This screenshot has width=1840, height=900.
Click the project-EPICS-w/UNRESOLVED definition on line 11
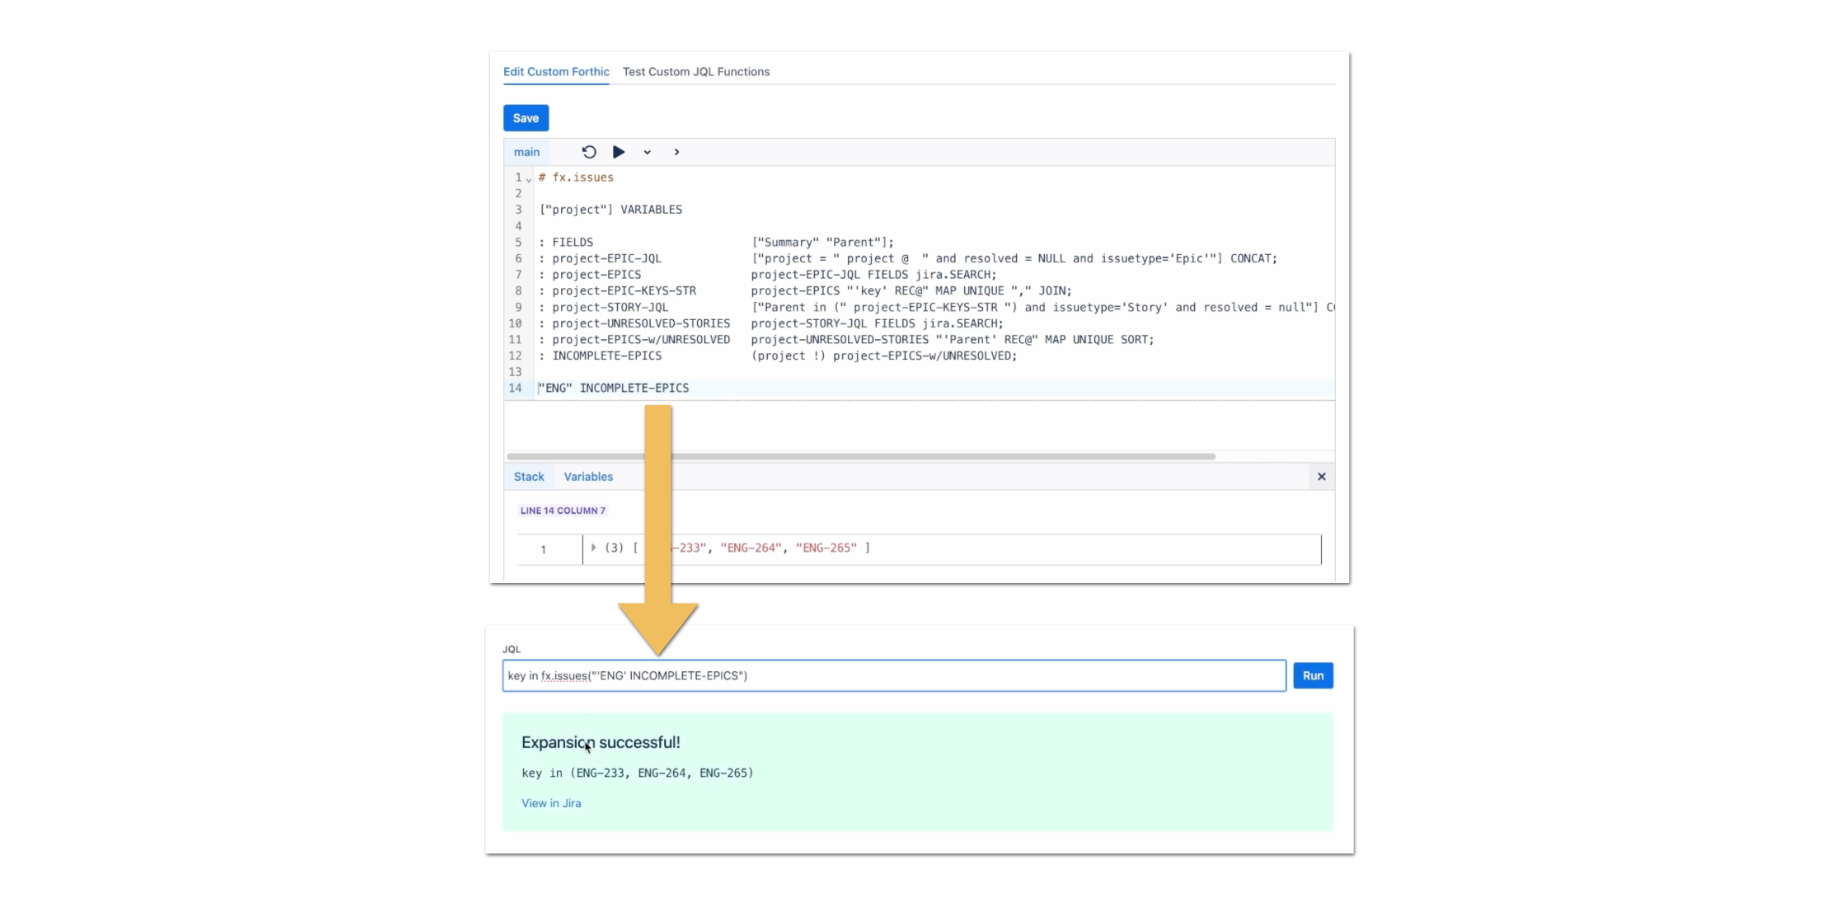(x=641, y=339)
